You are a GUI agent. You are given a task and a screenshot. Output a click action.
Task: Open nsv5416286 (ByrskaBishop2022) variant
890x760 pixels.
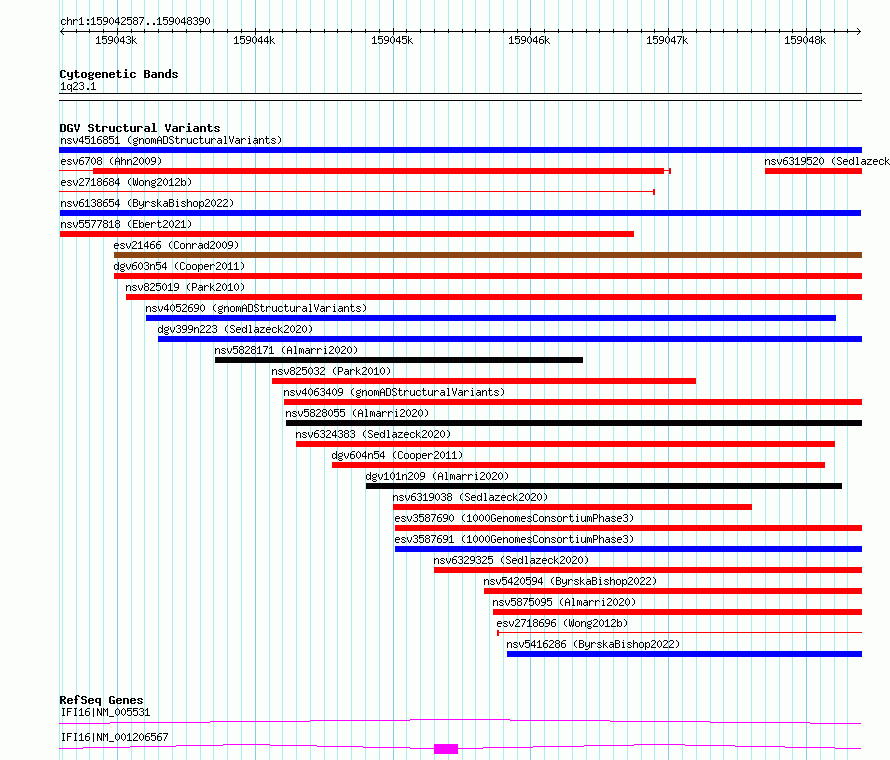(593, 644)
